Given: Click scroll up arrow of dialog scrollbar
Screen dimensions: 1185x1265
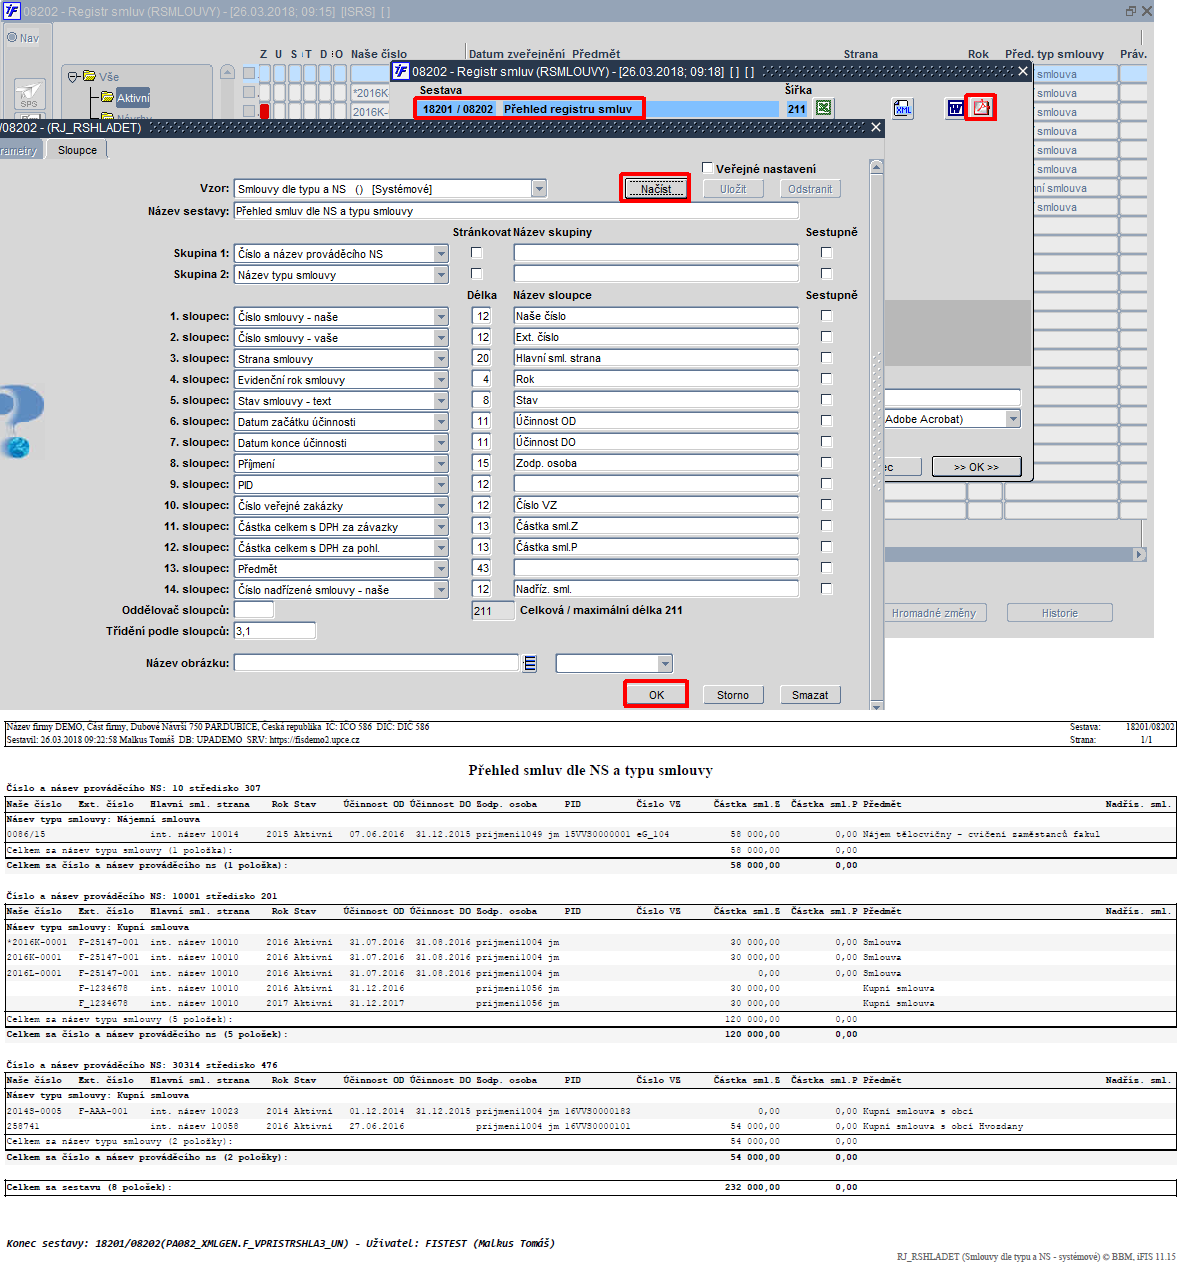Looking at the screenshot, I should (877, 166).
